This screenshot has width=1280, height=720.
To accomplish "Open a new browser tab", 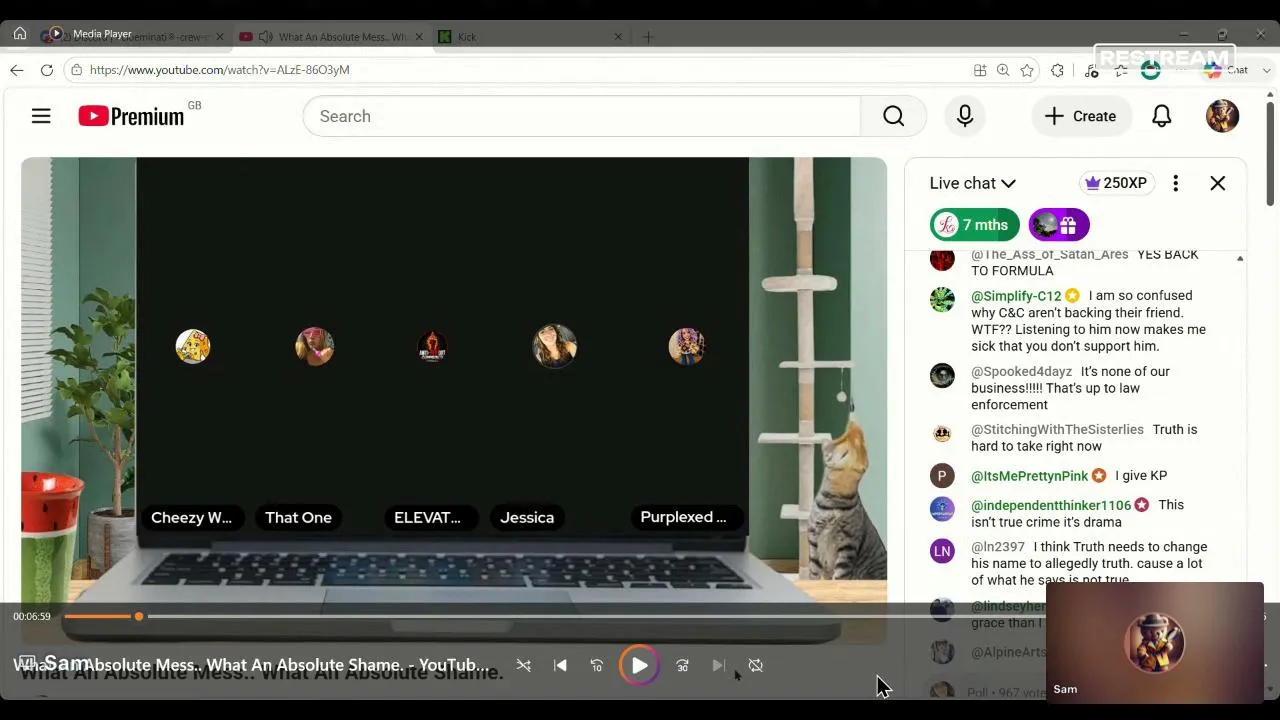I will [648, 37].
